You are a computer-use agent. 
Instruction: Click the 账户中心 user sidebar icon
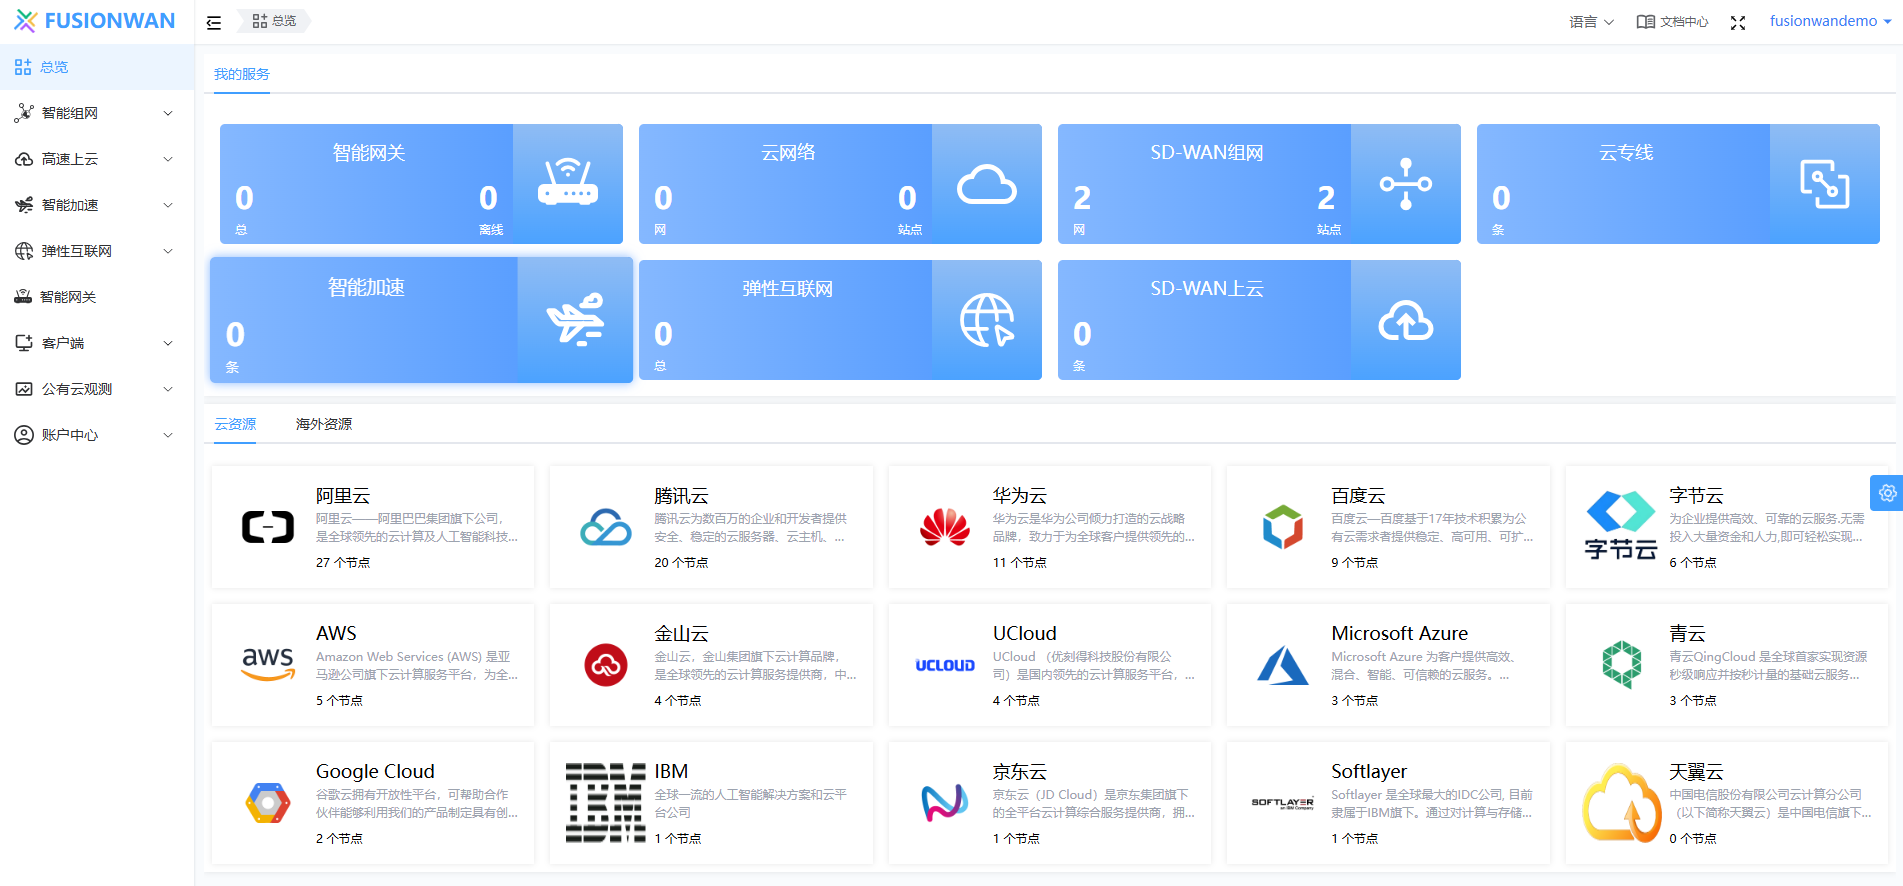pos(24,435)
